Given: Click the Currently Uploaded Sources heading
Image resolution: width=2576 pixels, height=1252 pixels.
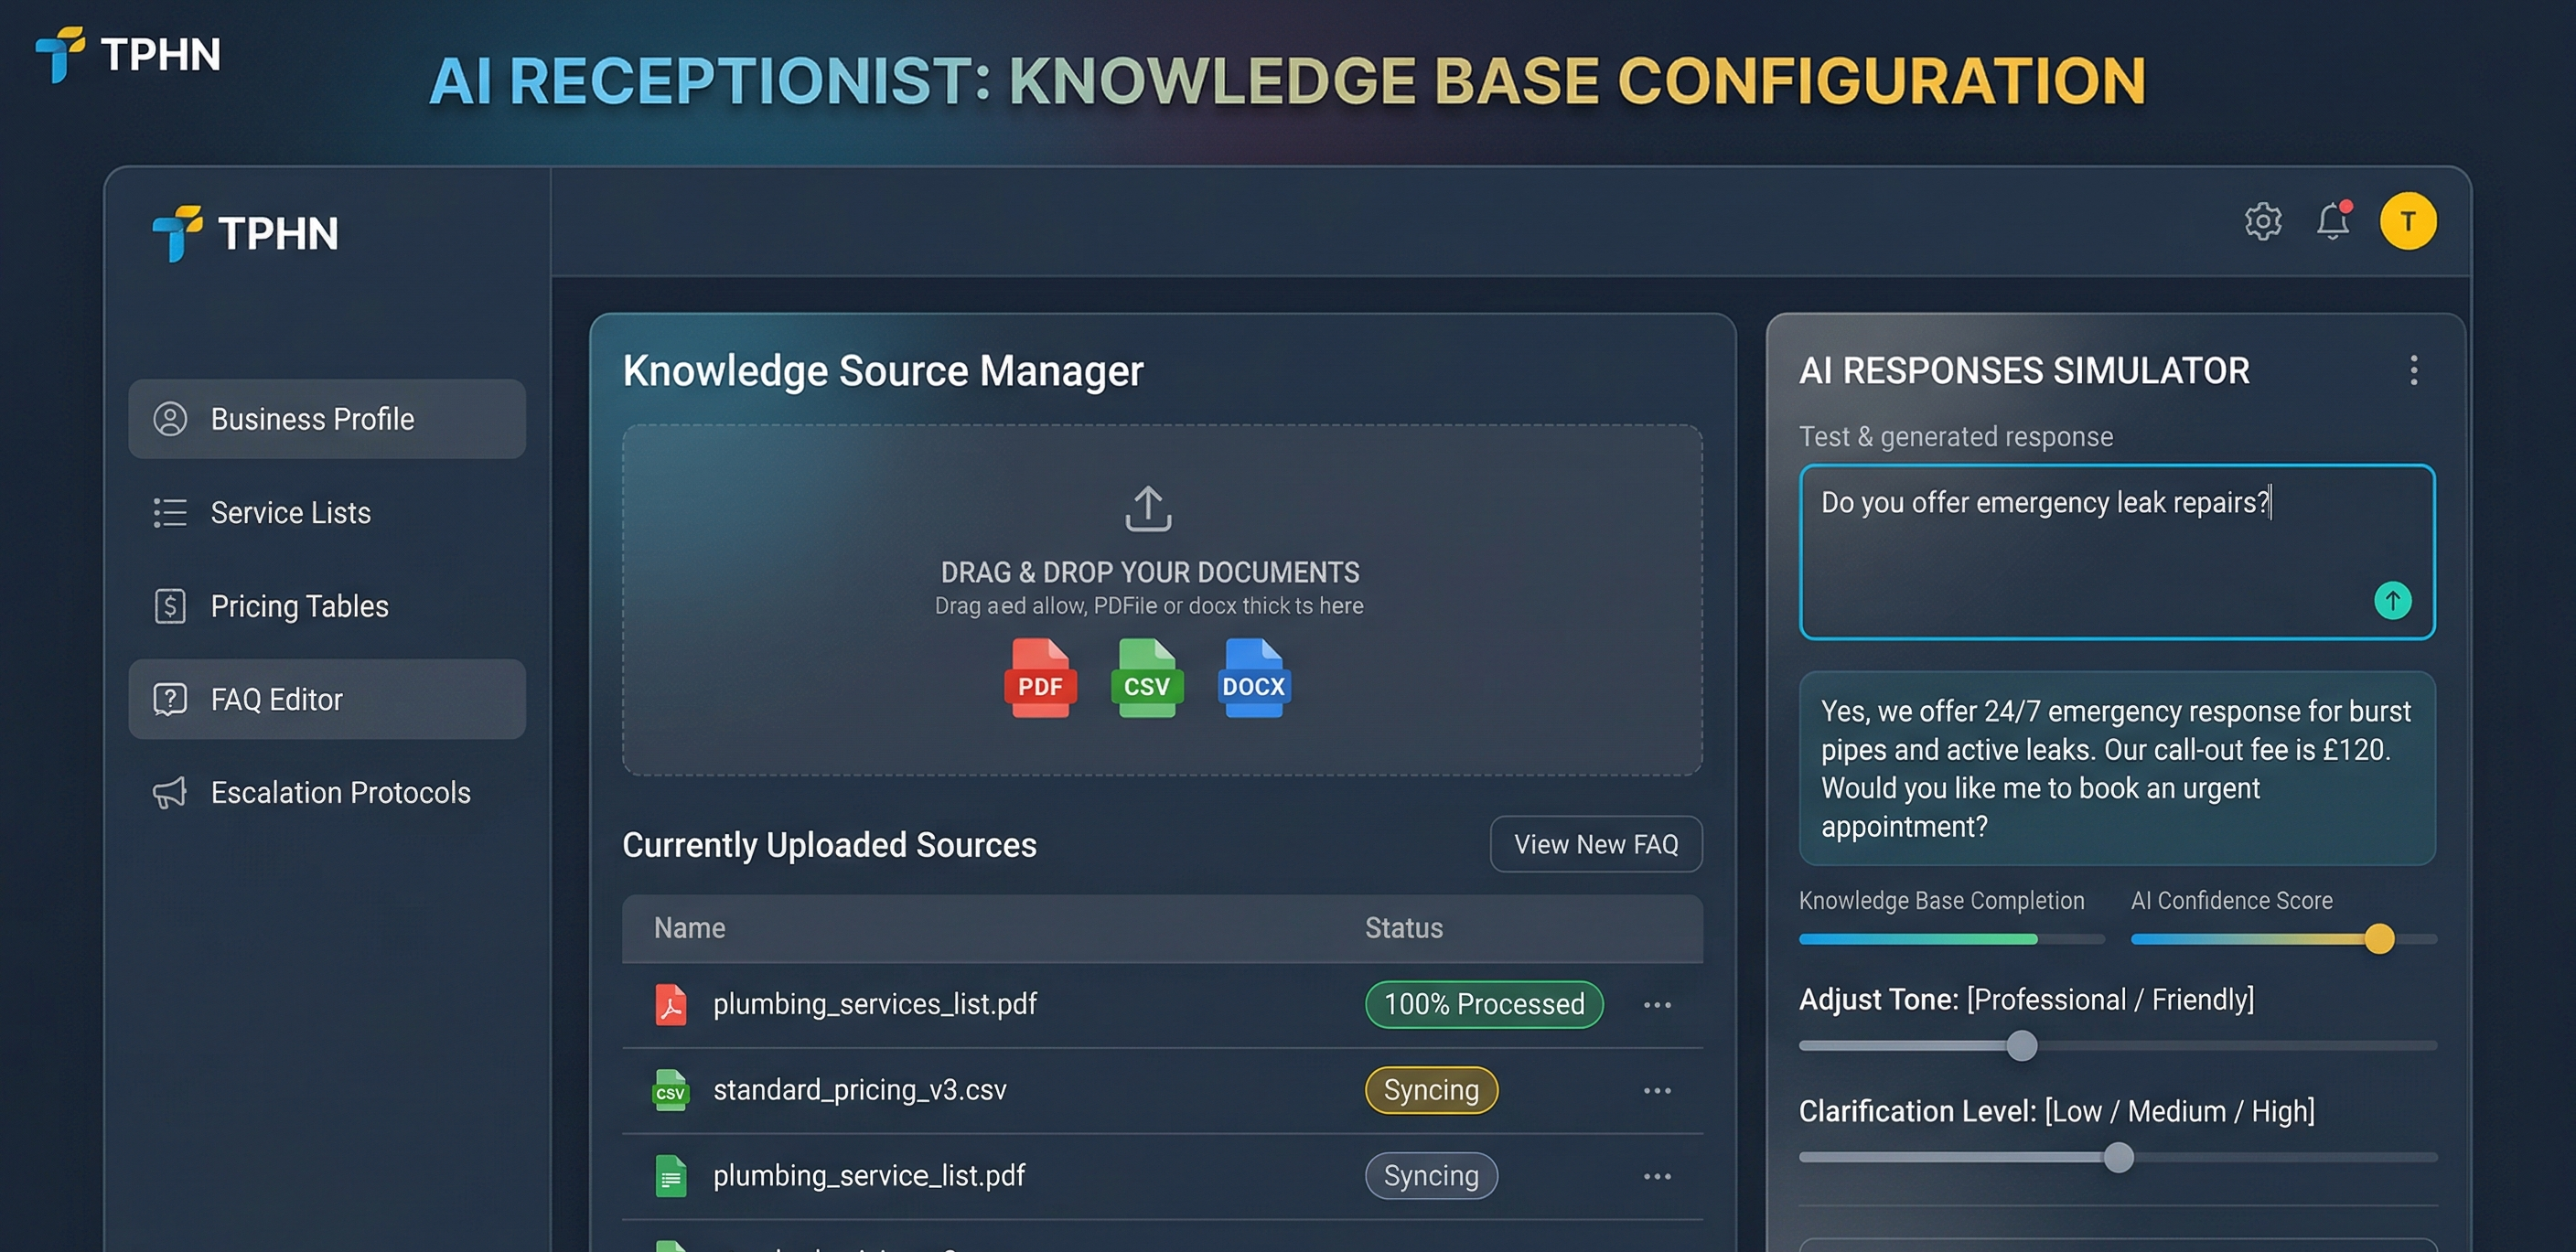Looking at the screenshot, I should pos(829,845).
